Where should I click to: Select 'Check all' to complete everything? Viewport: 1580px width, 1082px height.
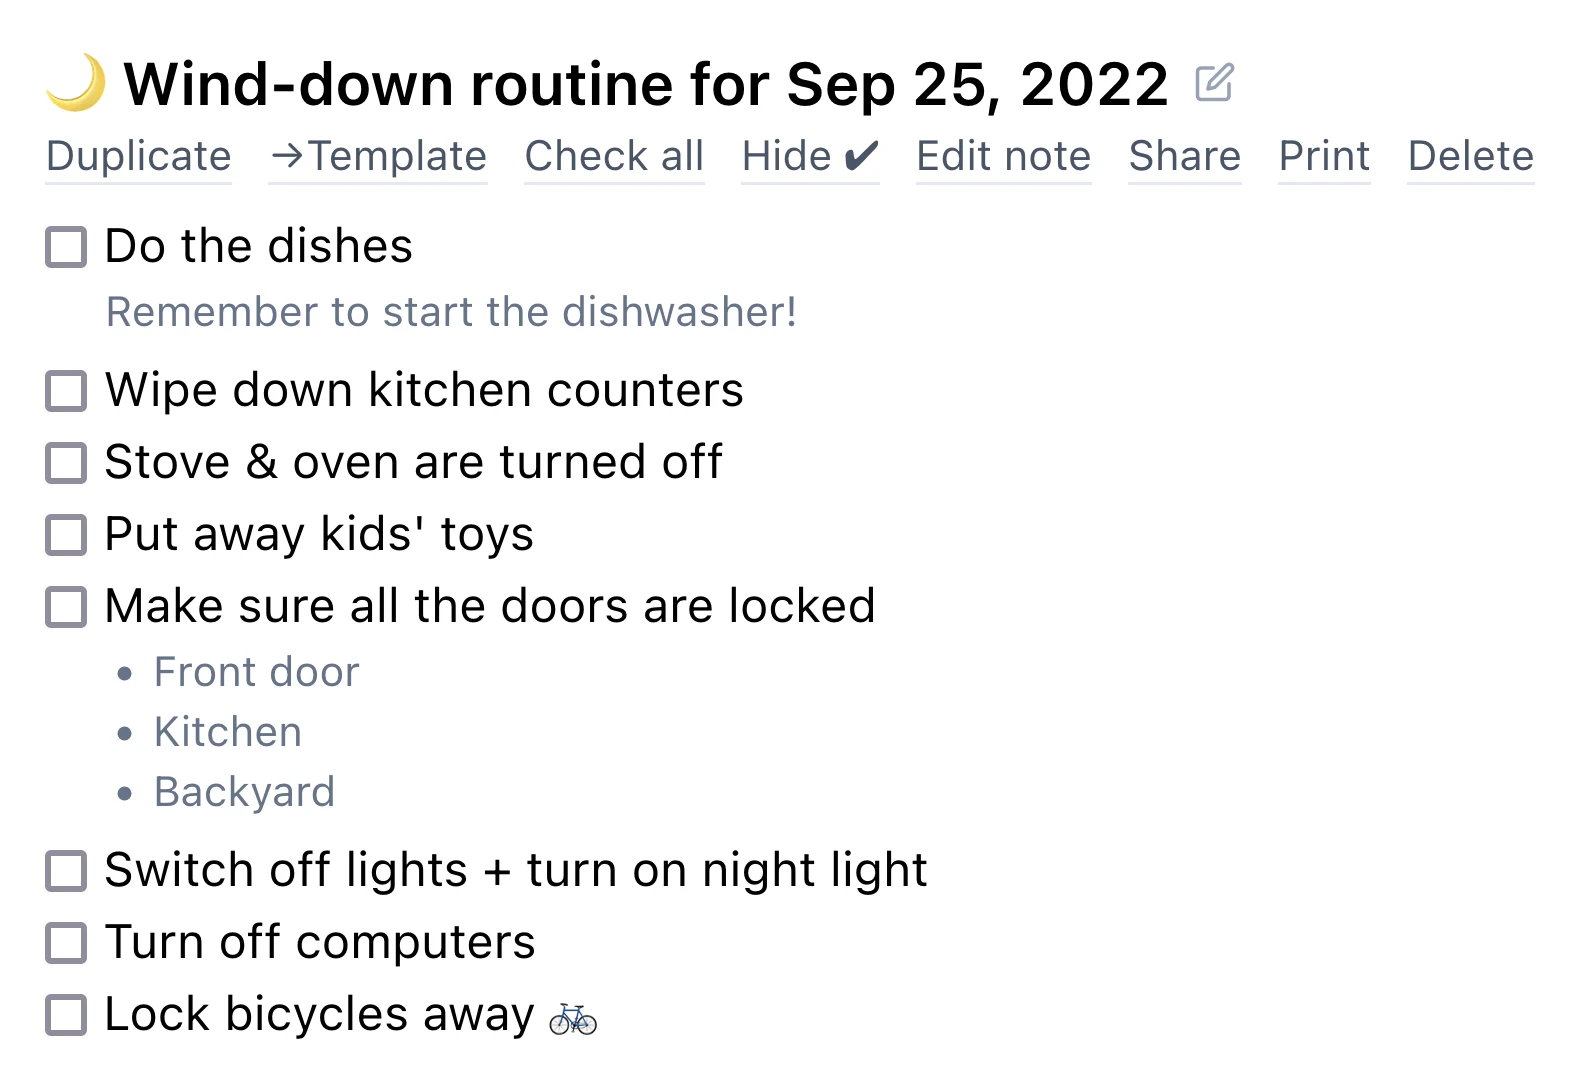(x=614, y=156)
